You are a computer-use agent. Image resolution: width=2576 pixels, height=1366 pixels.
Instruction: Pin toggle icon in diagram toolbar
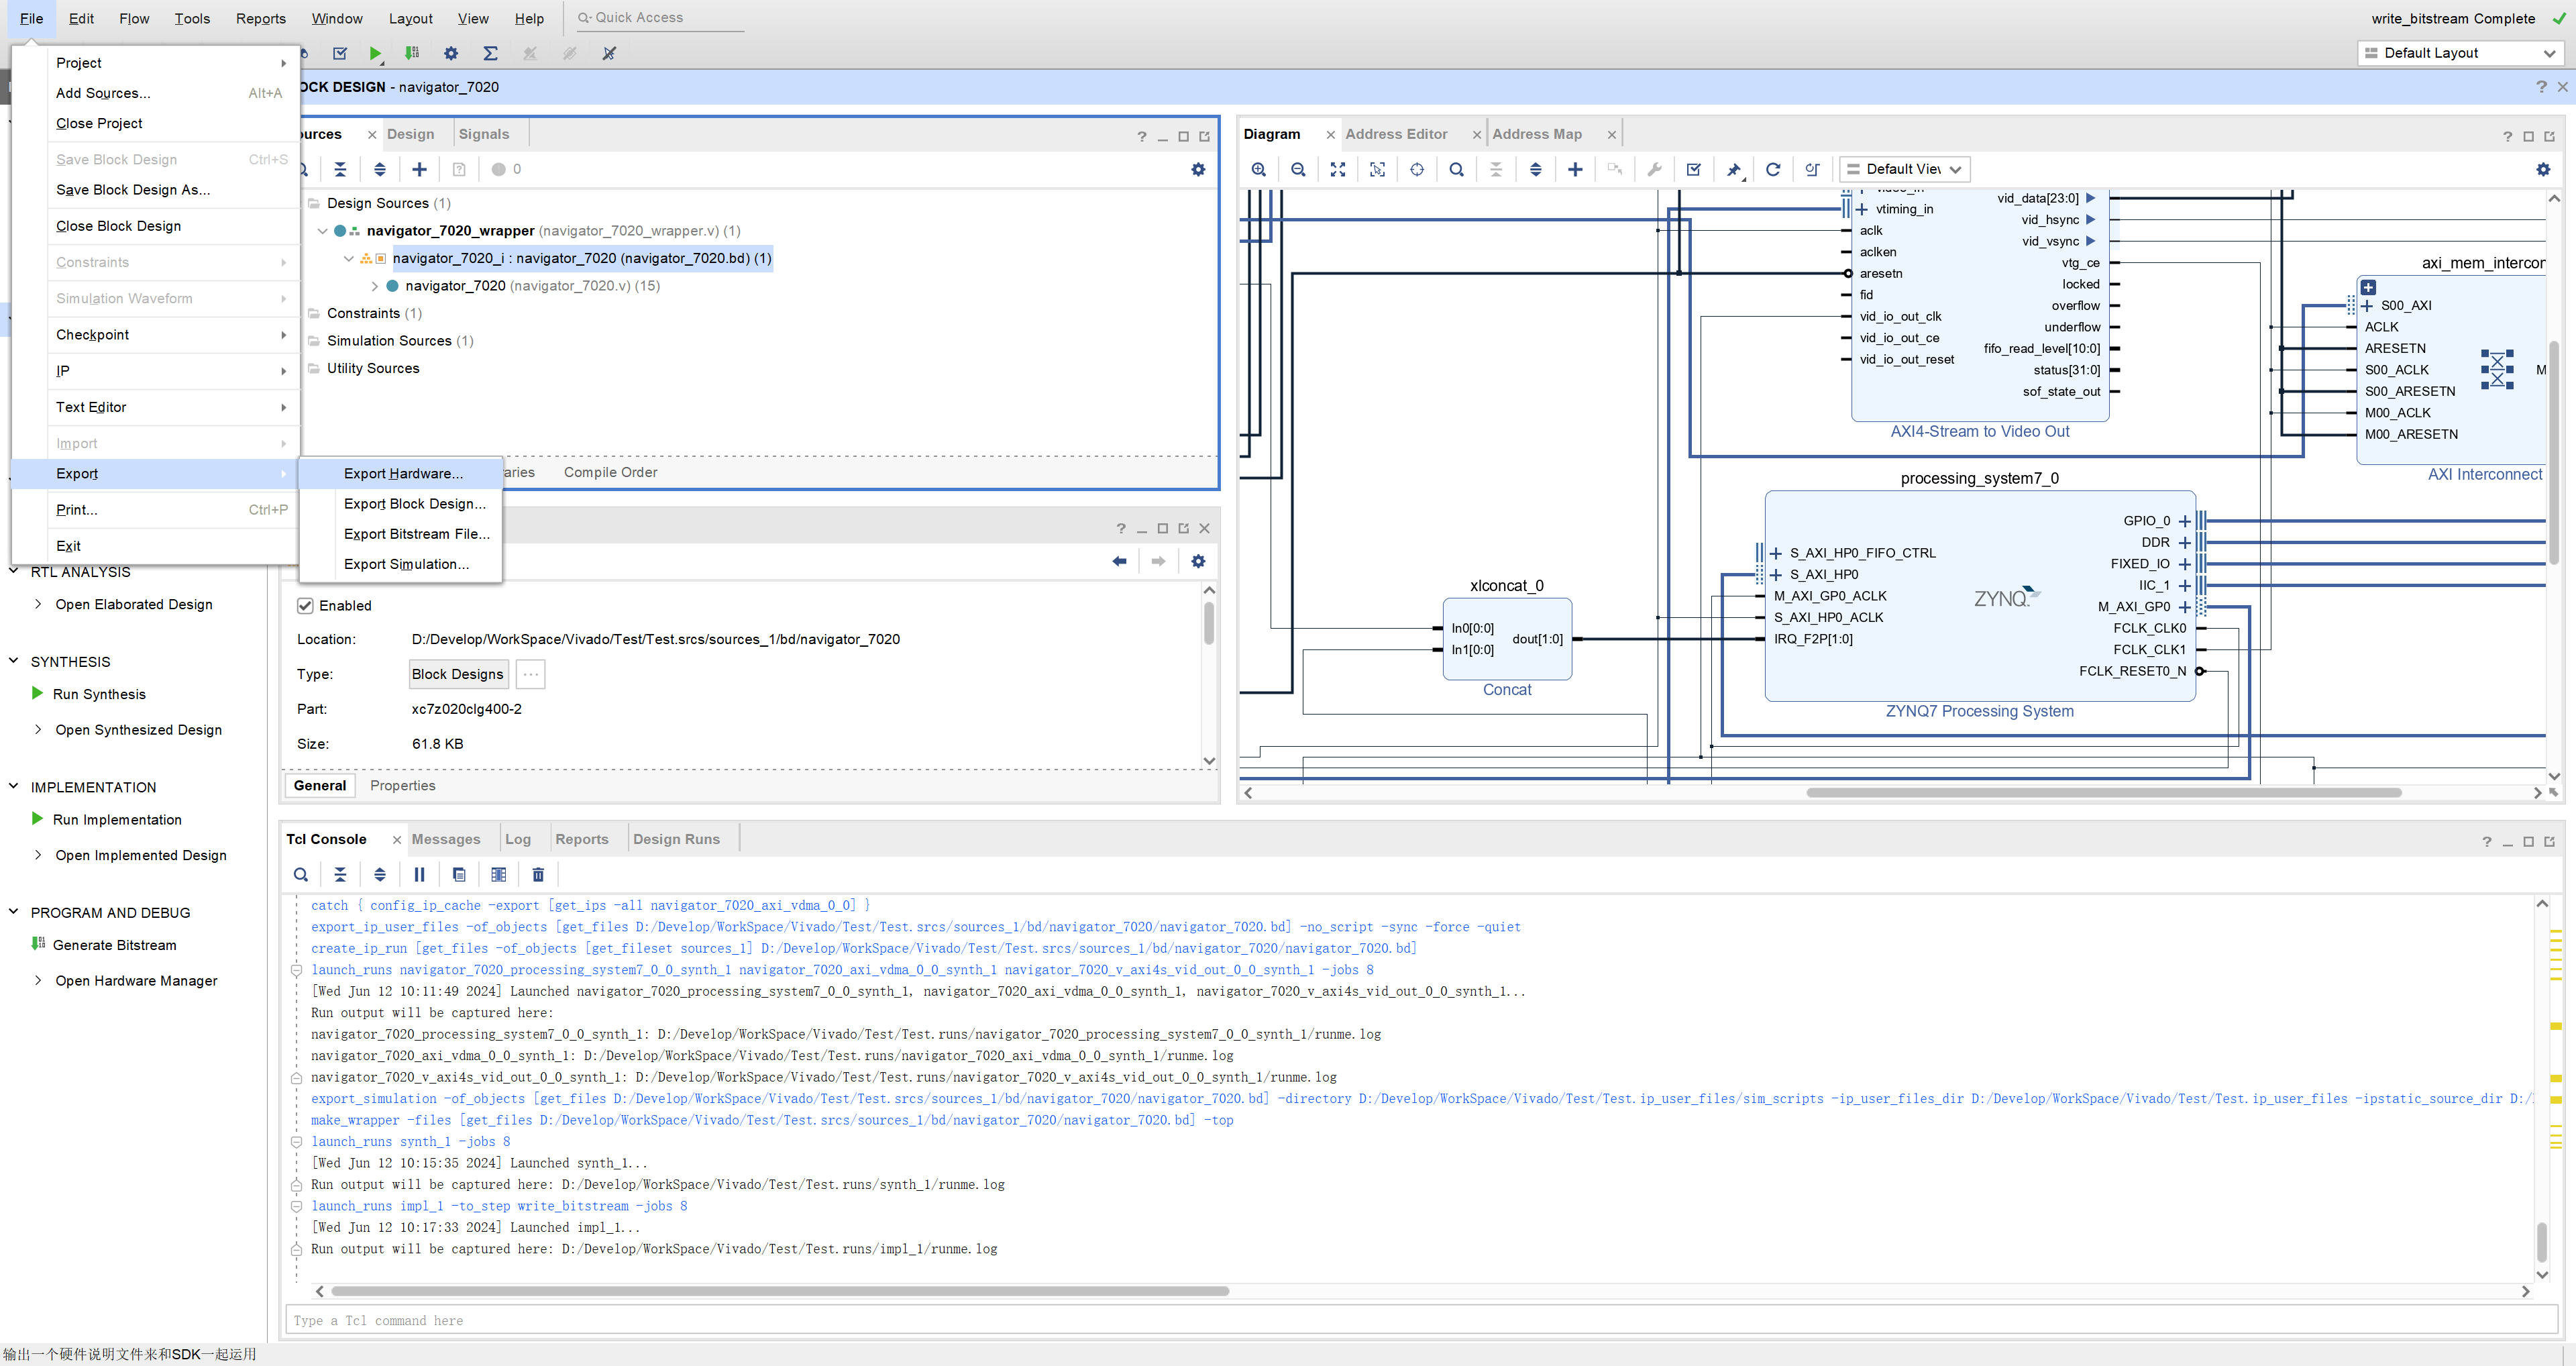point(1734,169)
